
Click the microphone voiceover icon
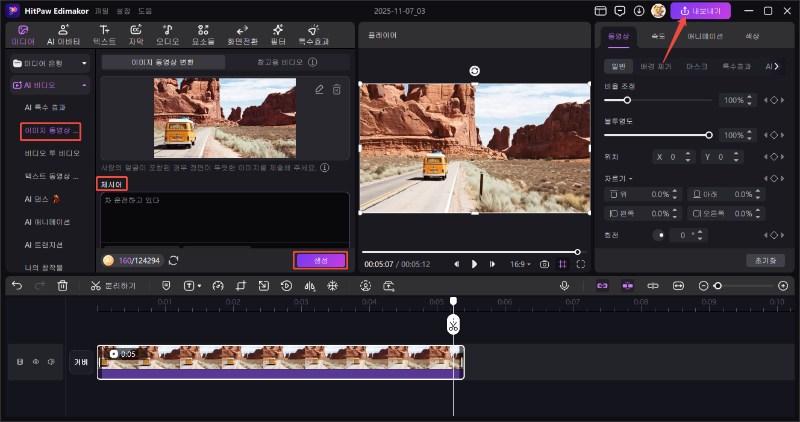[564, 286]
